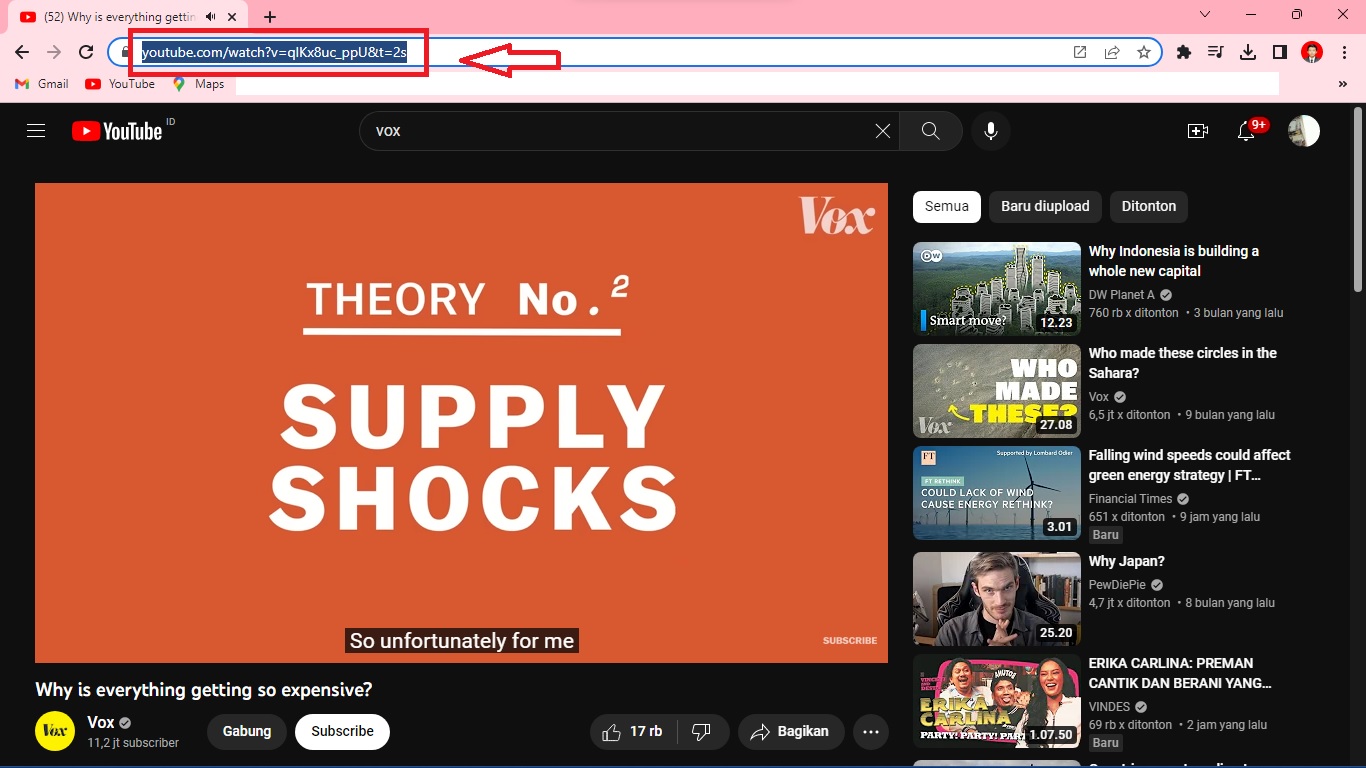This screenshot has width=1366, height=768.
Task: Like the video (17 rb)
Action: [632, 732]
